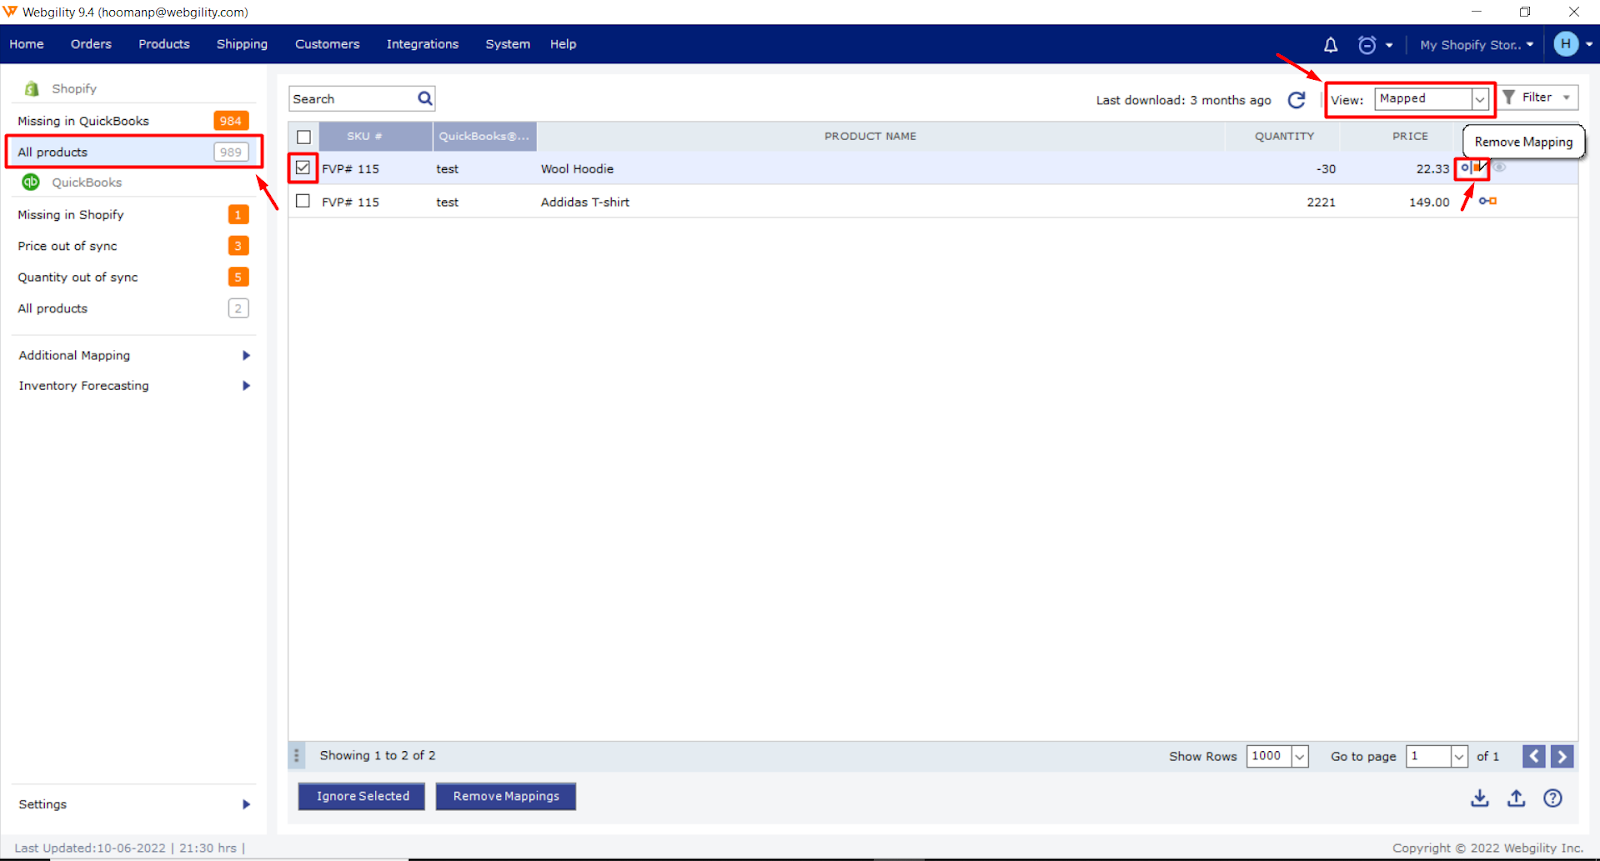Go to next page arrow
1600x861 pixels.
[x=1562, y=757]
